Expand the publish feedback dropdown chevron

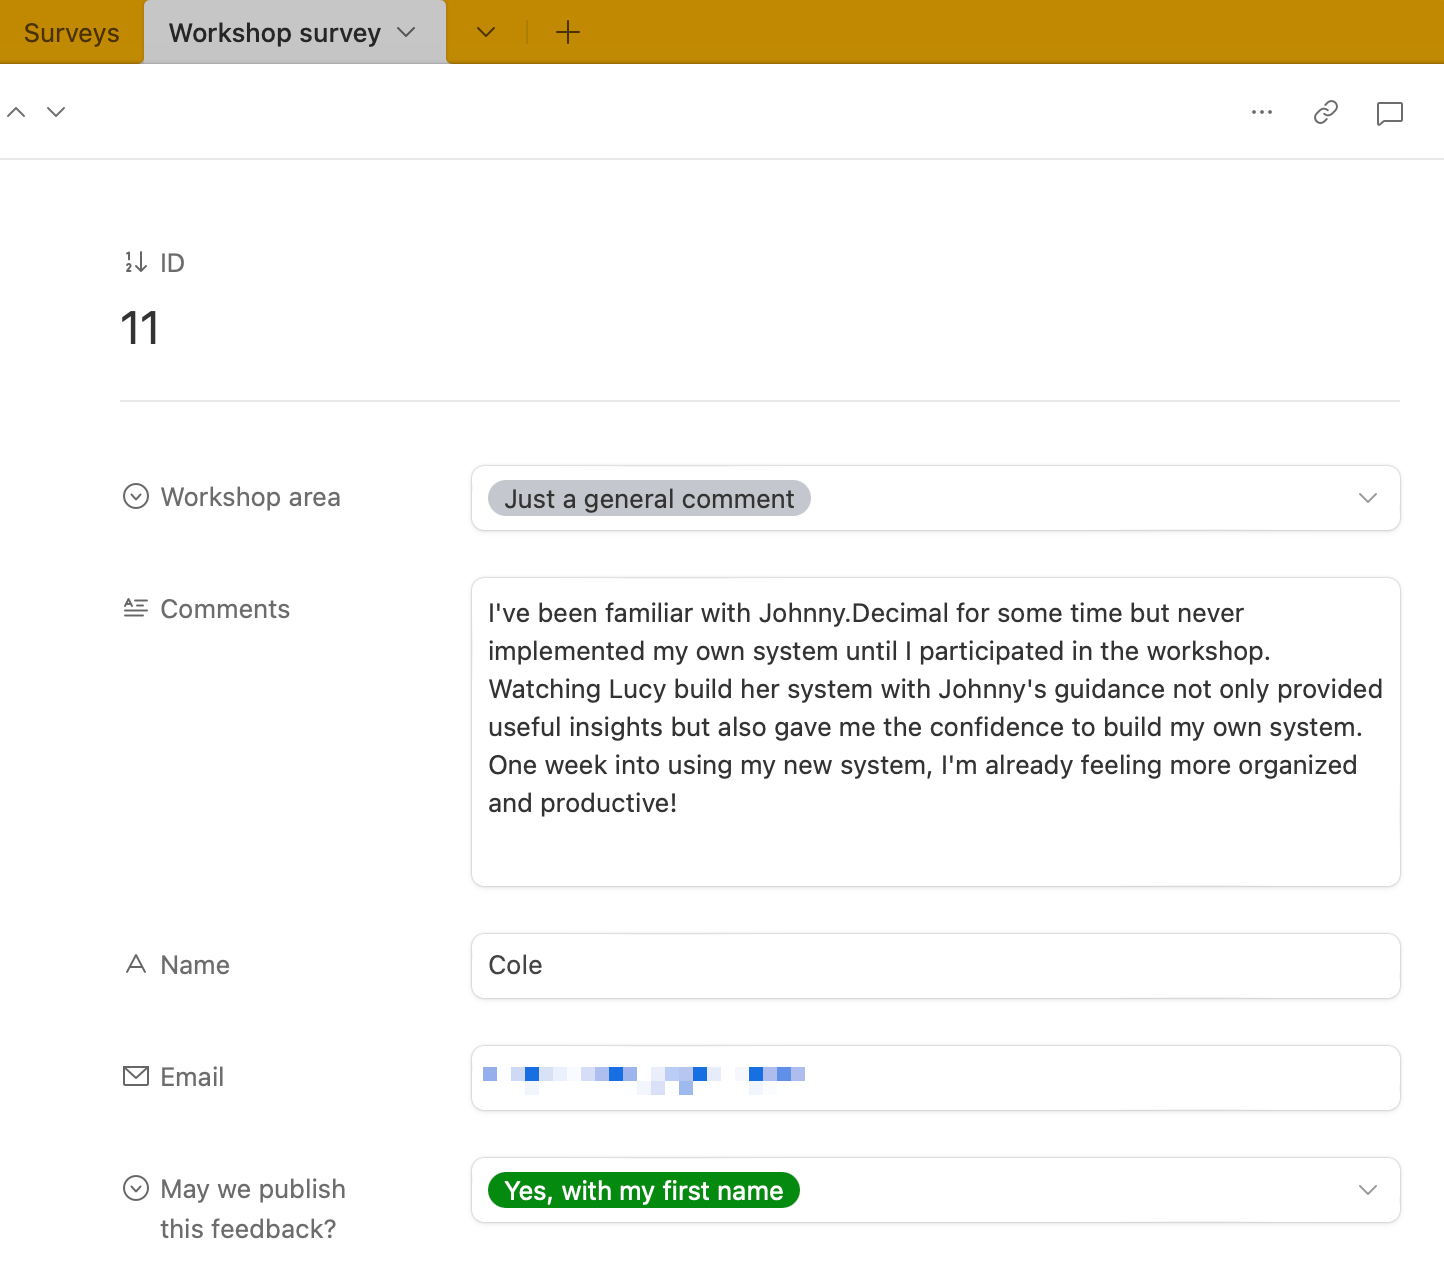[x=1367, y=1190]
